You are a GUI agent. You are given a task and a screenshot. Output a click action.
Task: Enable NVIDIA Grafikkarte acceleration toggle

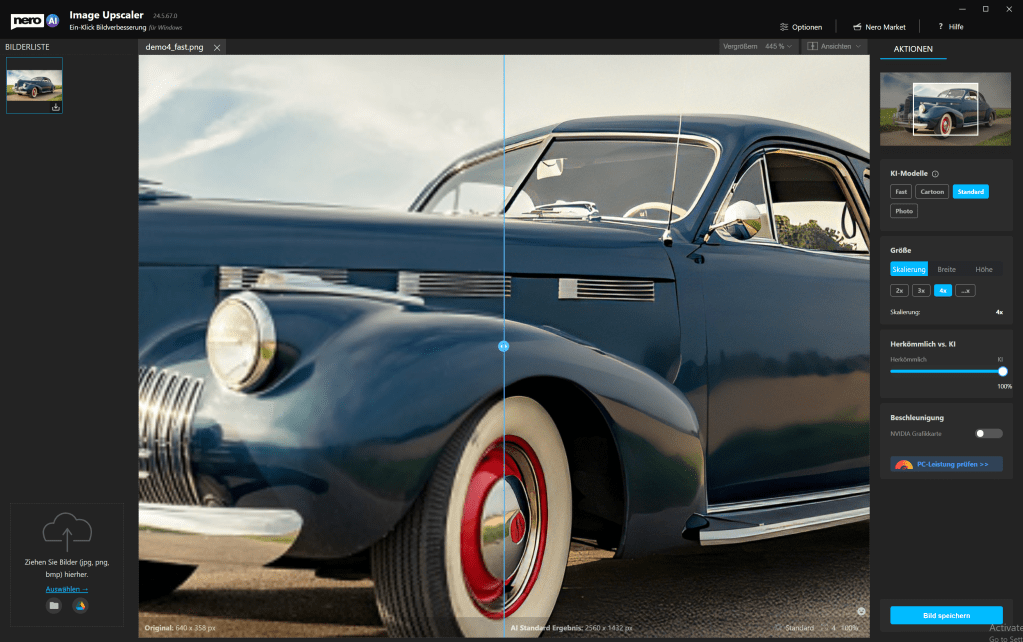tap(988, 433)
